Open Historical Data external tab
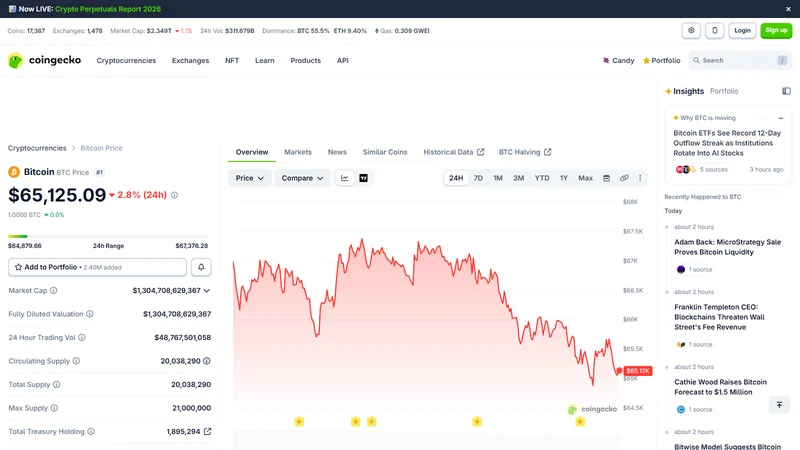 (x=454, y=152)
